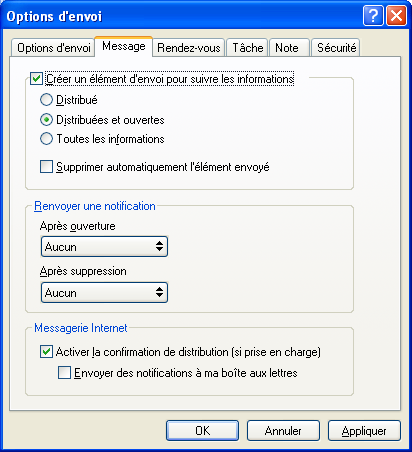Open the Après ouverture dropdown
This screenshot has width=412, height=452.
point(104,247)
